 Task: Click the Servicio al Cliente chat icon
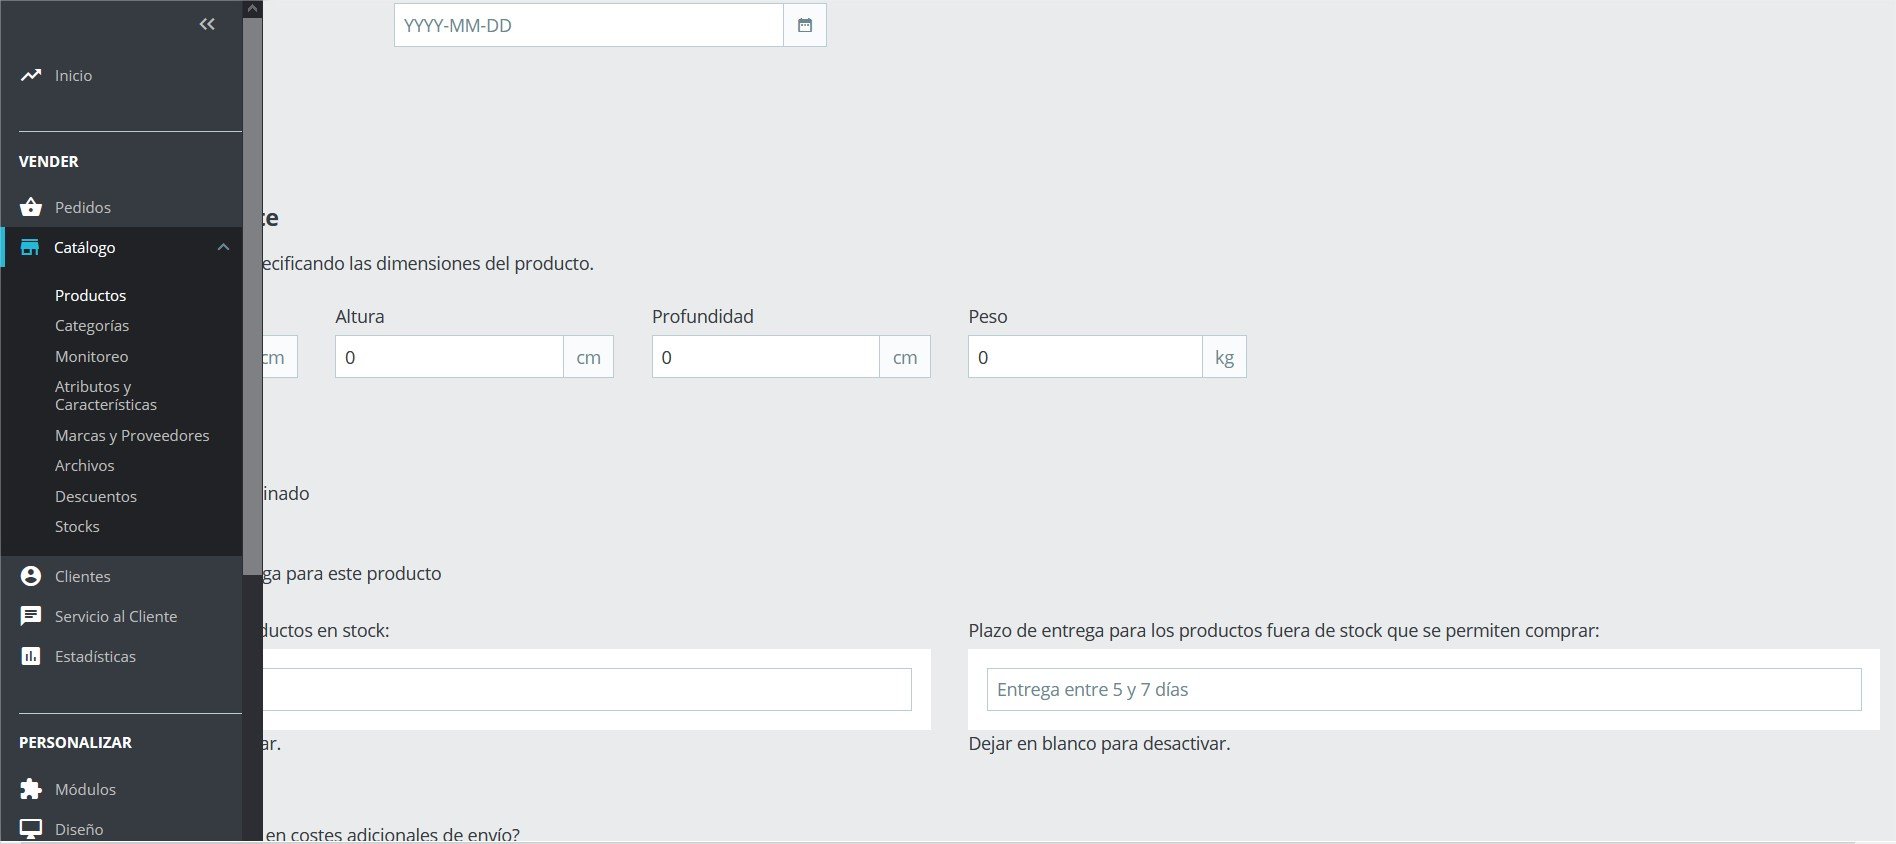(x=31, y=616)
